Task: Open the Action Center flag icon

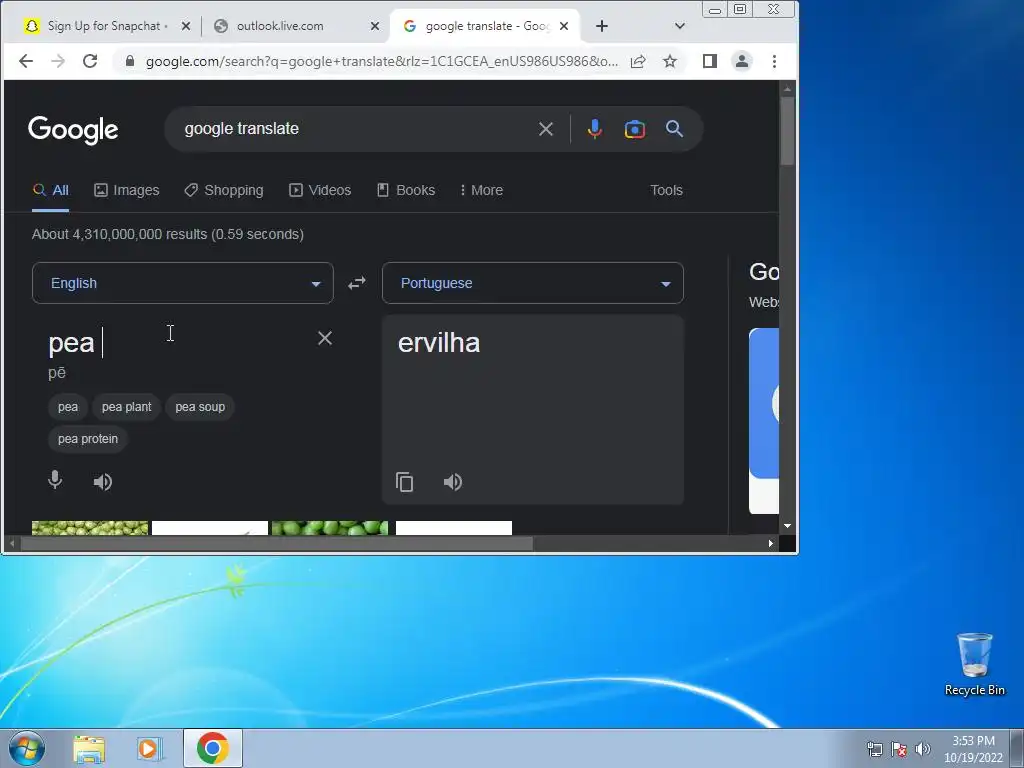Action: pos(899,749)
